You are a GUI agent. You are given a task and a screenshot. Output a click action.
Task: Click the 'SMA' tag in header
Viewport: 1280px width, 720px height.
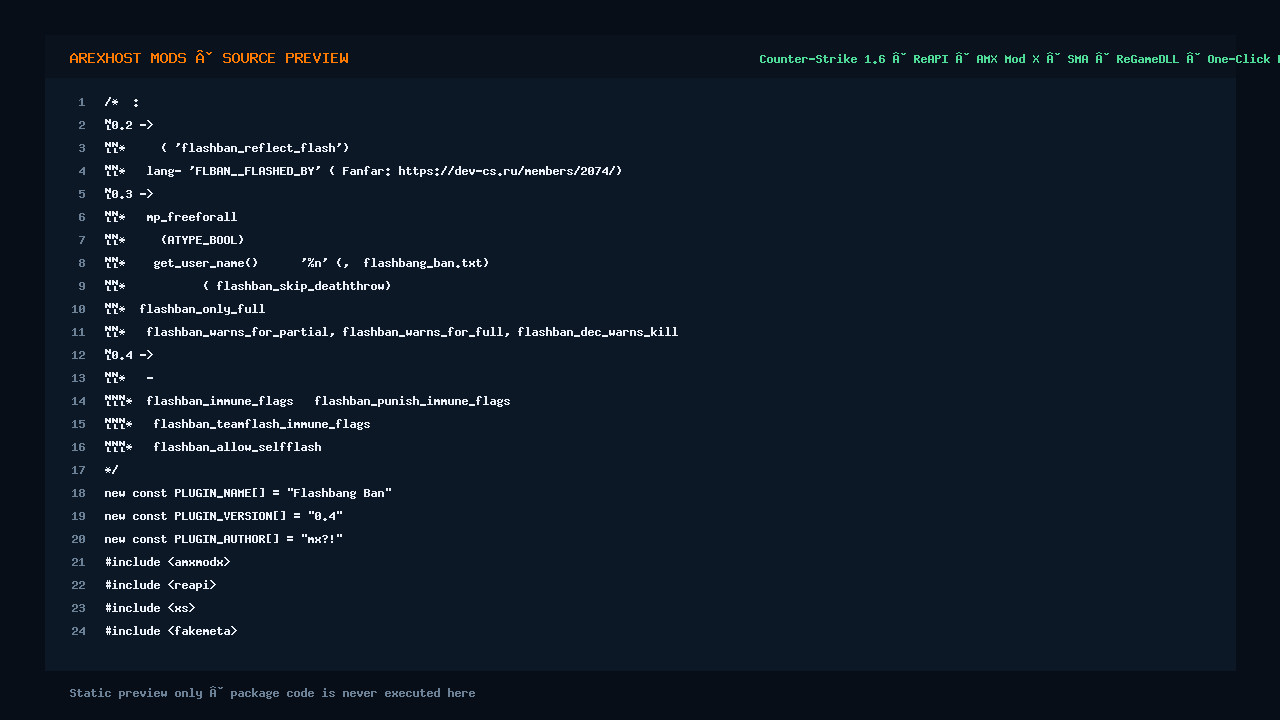(x=1078, y=59)
